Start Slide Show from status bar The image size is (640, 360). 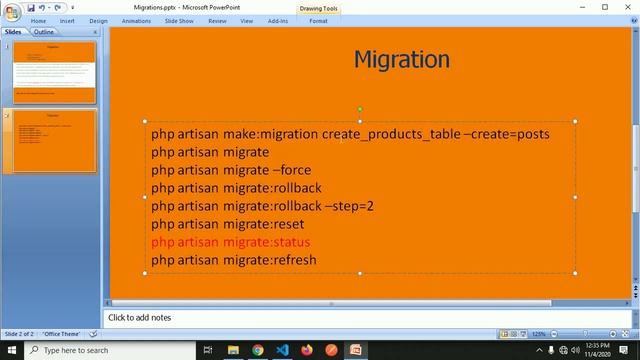523,334
